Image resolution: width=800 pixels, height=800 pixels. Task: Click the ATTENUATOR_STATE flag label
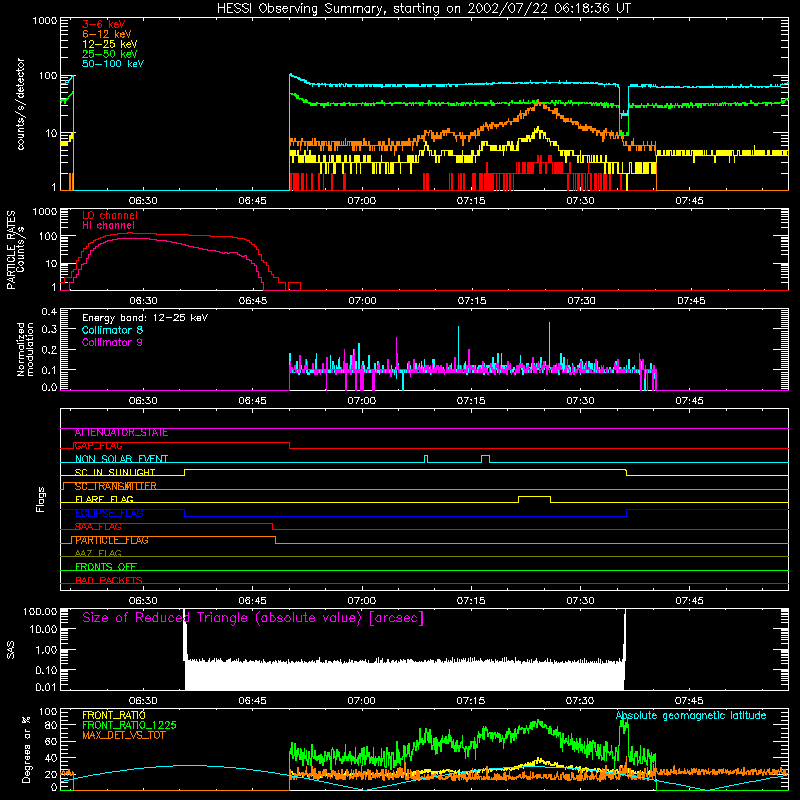(121, 433)
